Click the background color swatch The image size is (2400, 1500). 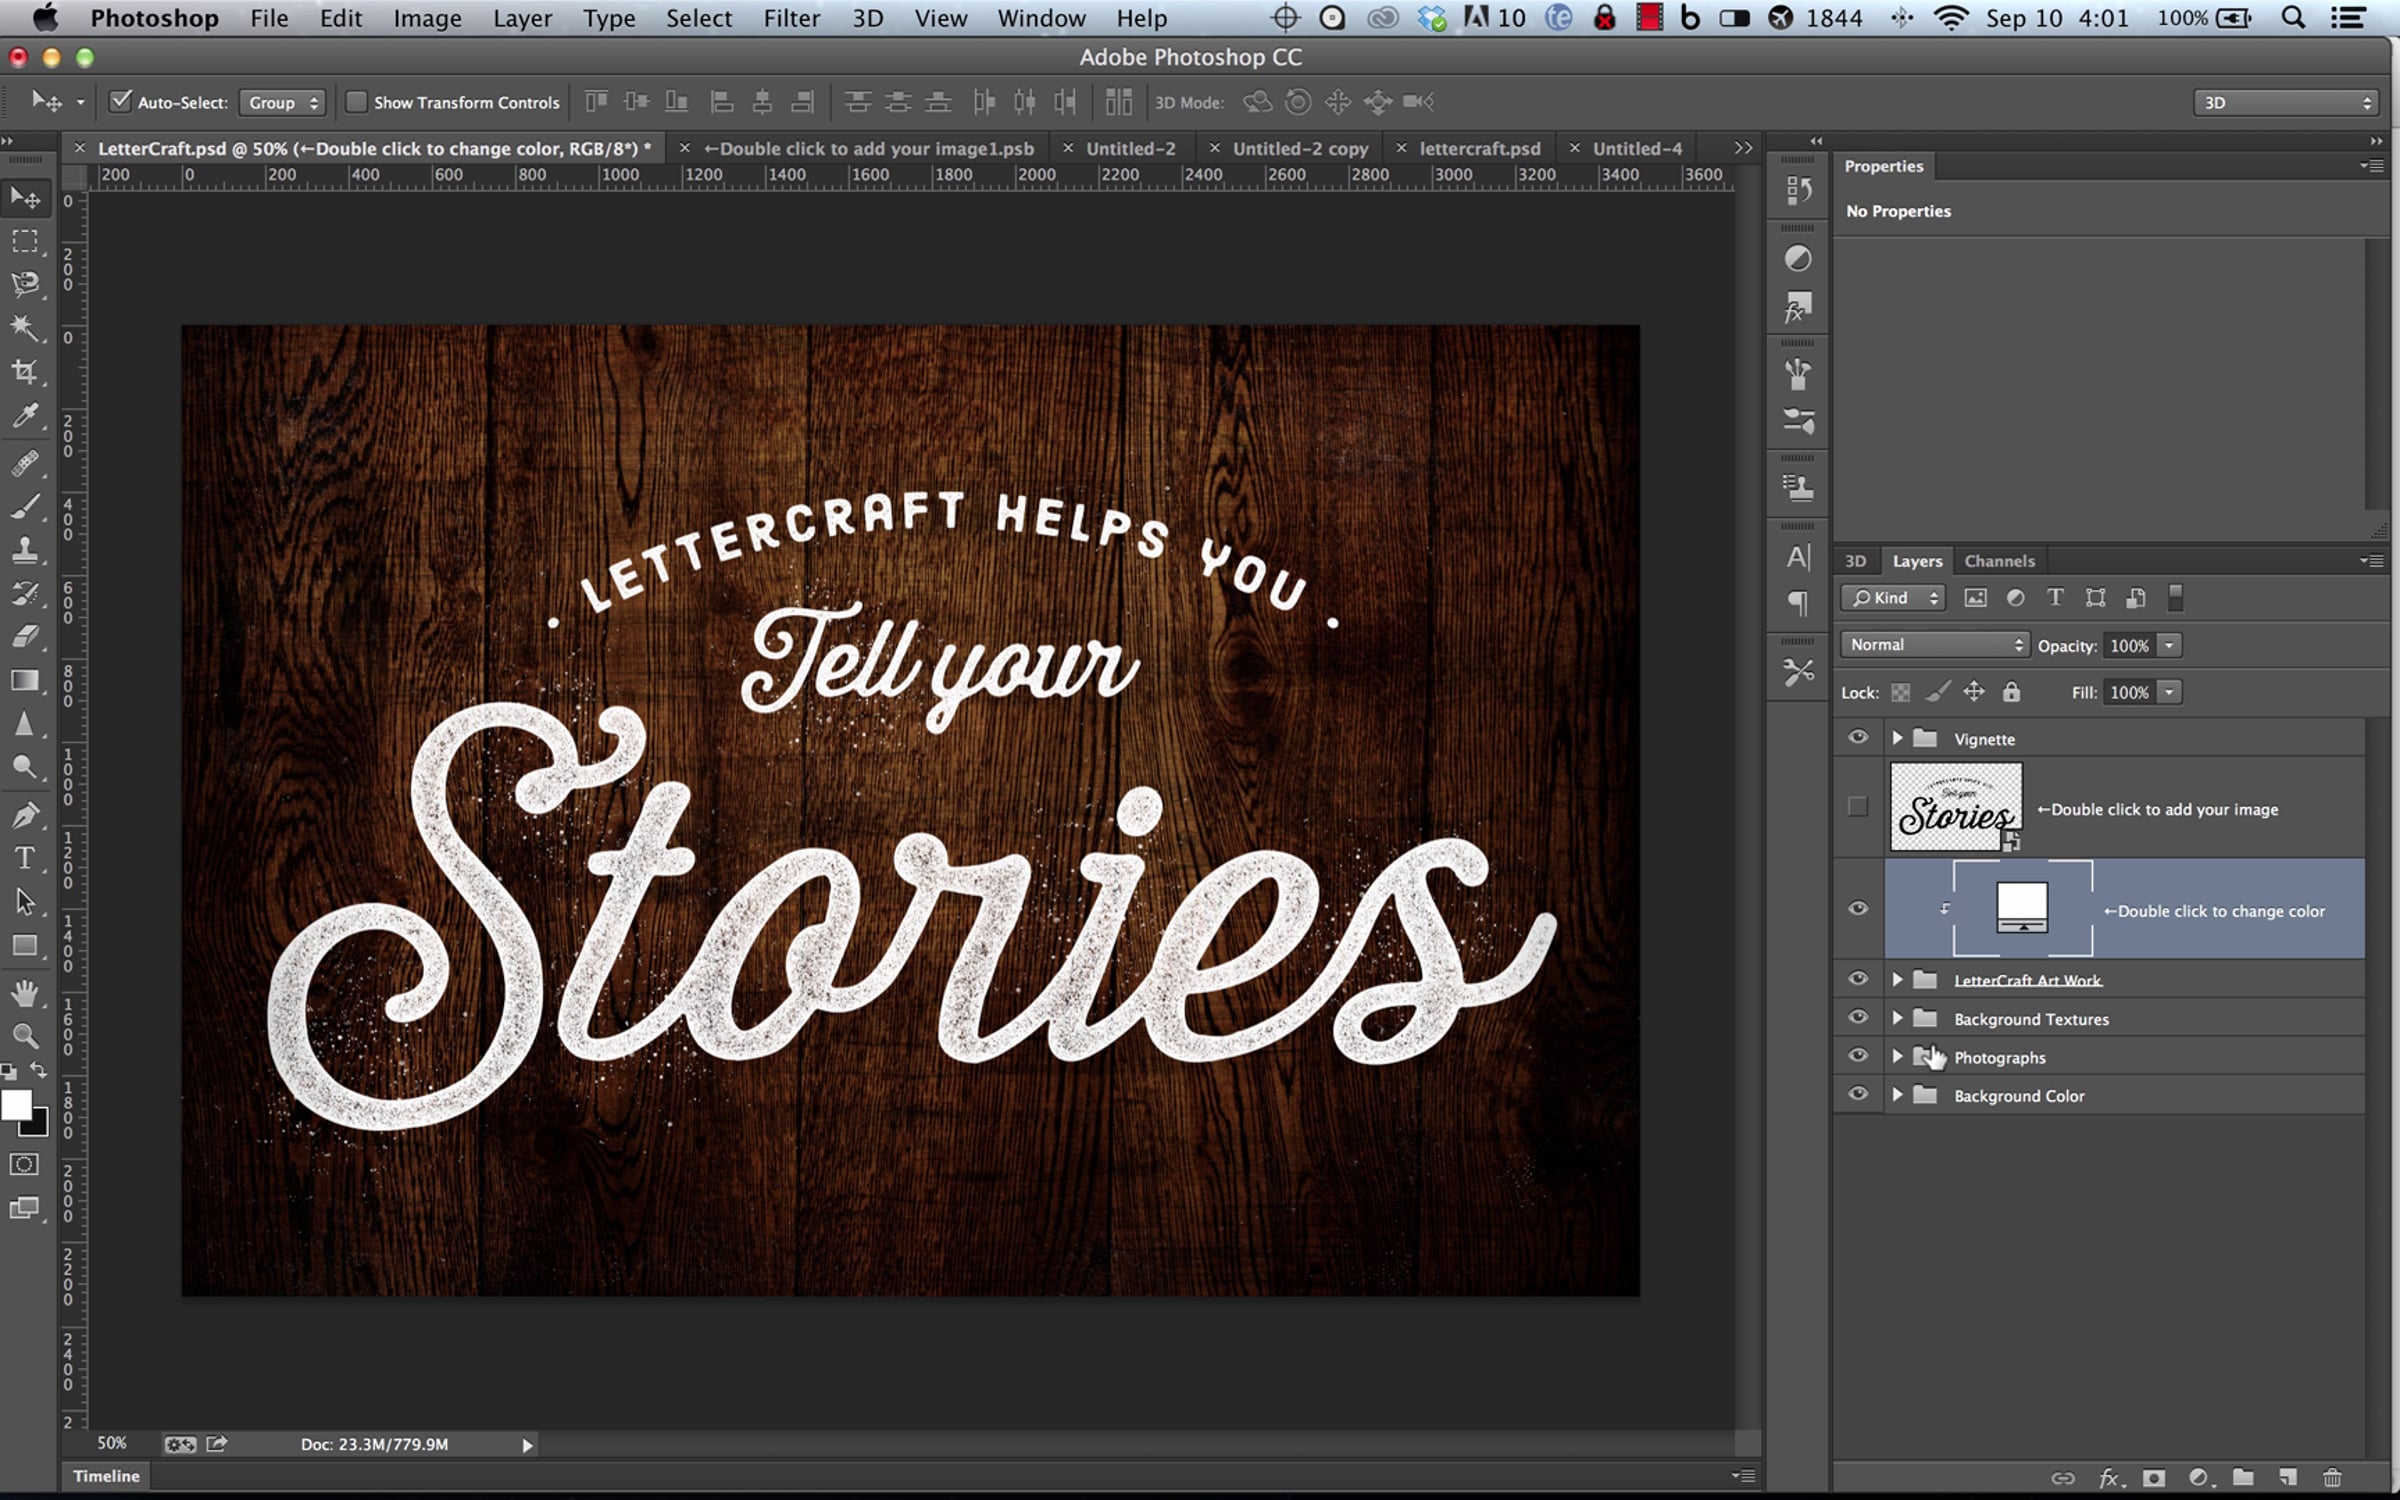[x=38, y=1125]
